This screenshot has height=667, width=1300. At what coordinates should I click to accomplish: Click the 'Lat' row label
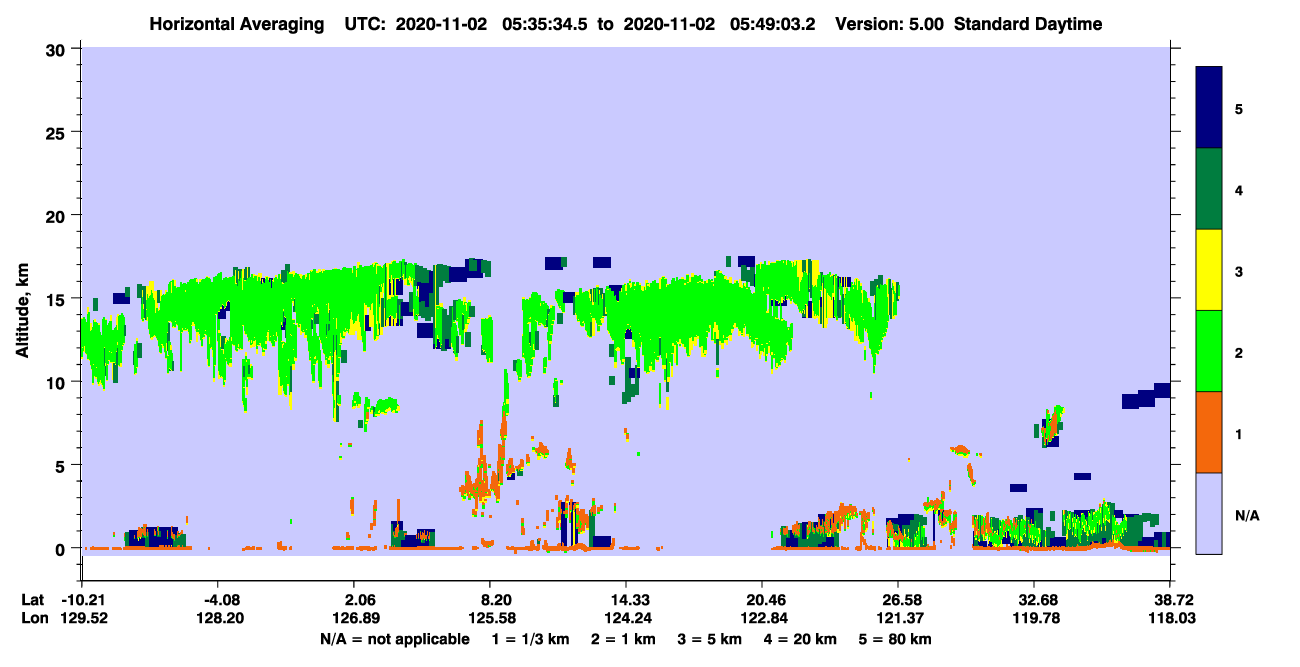33,600
